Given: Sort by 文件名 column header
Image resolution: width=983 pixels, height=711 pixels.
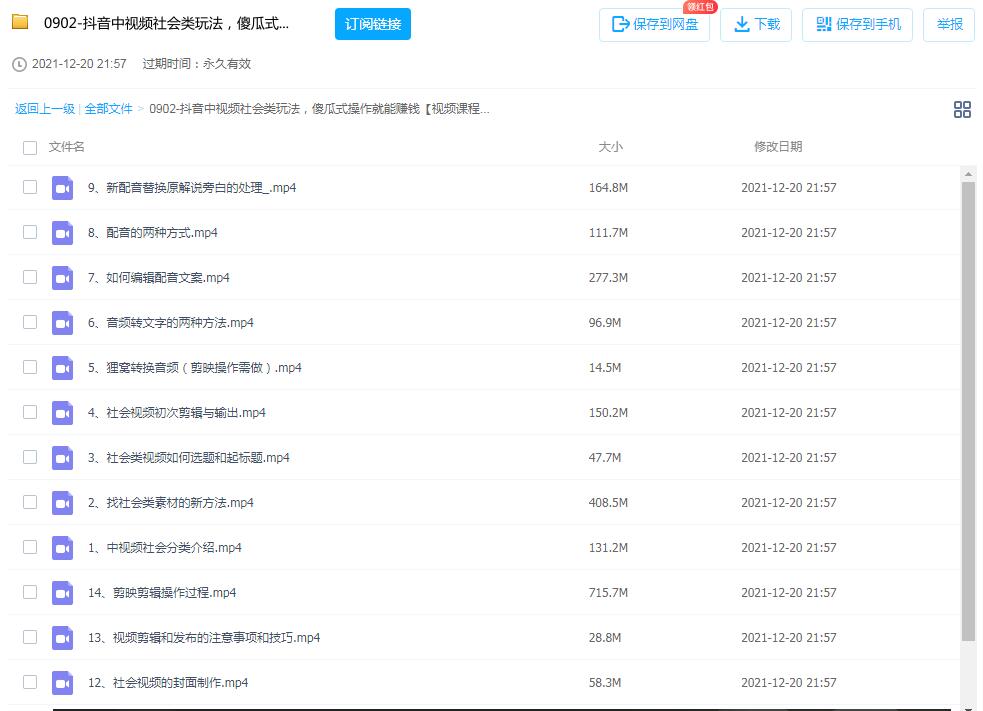Looking at the screenshot, I should click(x=66, y=147).
